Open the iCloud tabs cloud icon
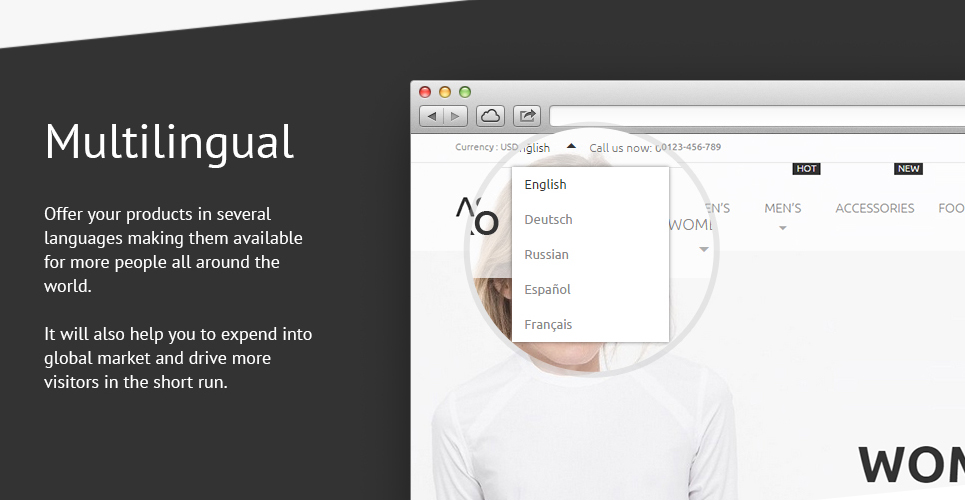 coord(490,116)
